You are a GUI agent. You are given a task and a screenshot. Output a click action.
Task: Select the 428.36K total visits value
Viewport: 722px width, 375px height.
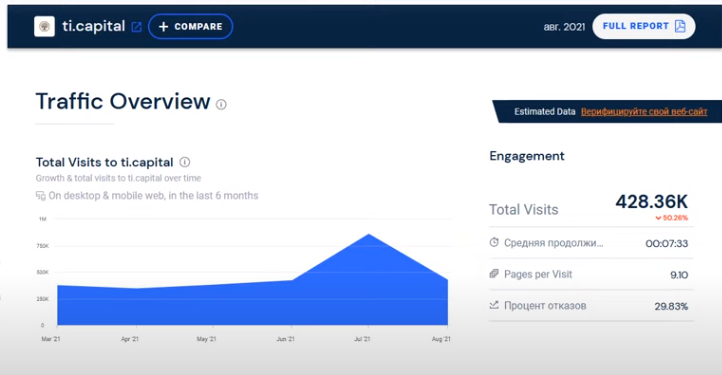click(652, 202)
